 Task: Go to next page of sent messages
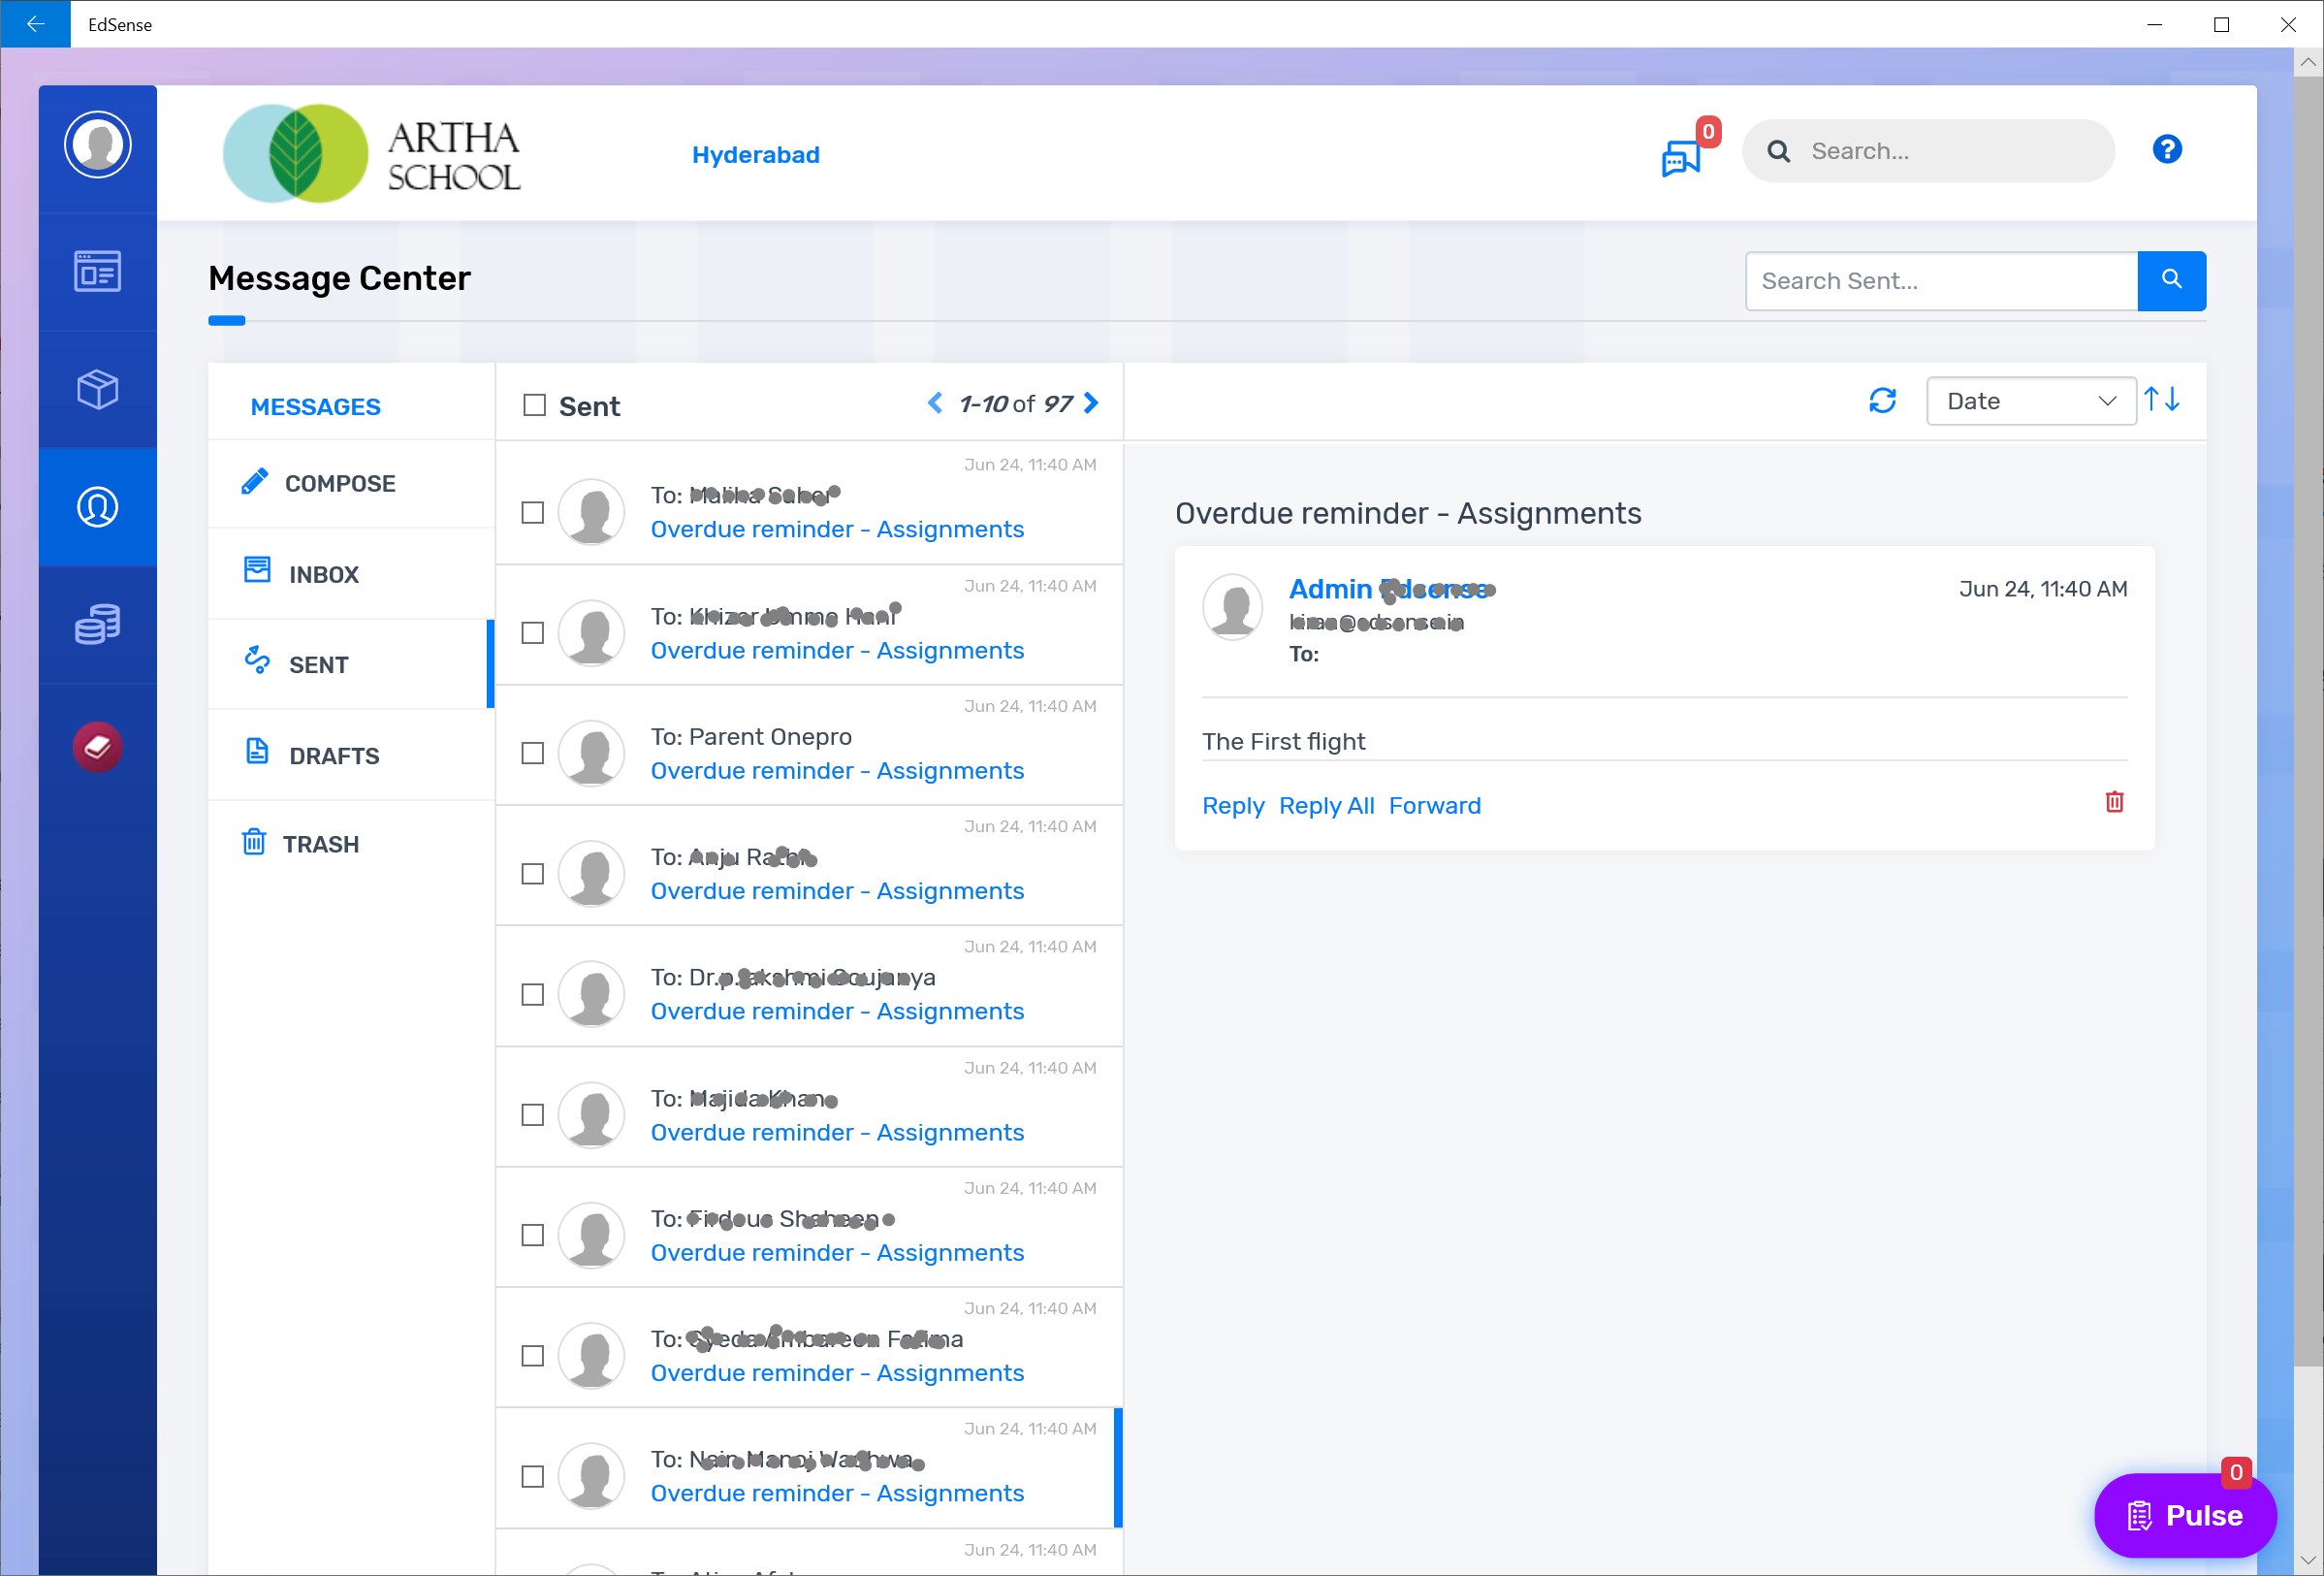(1091, 403)
